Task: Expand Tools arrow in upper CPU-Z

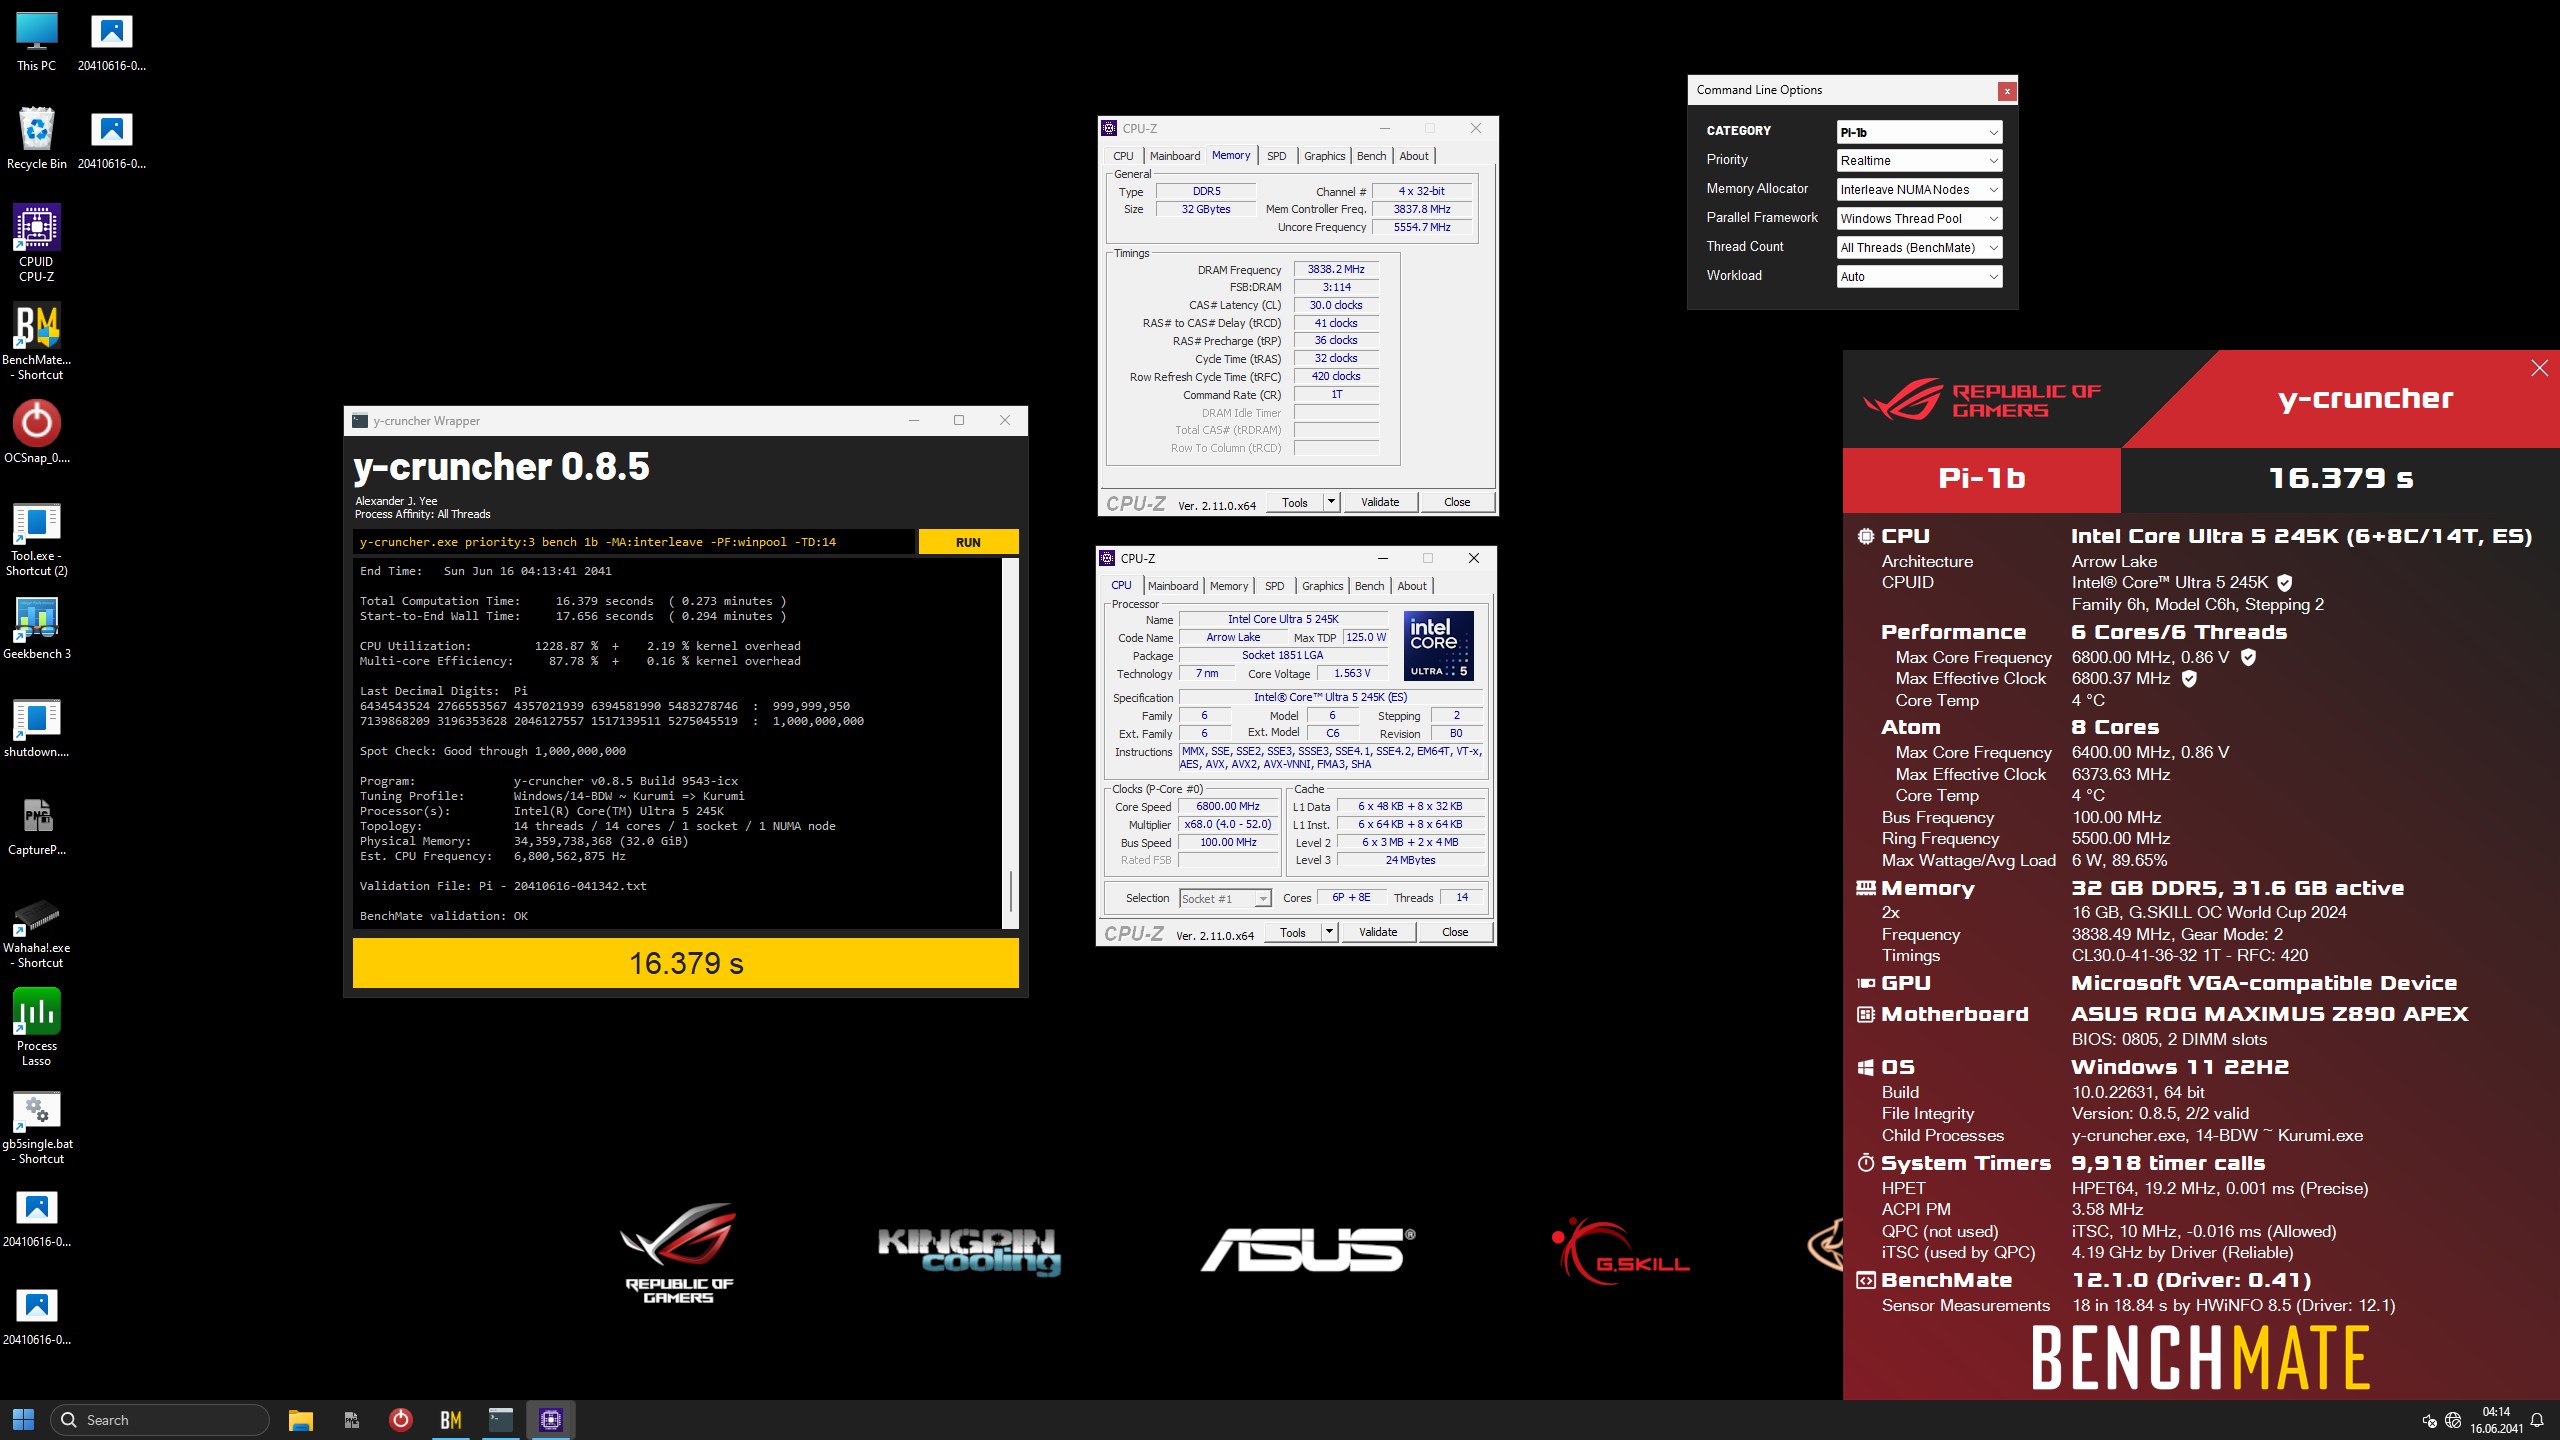Action: pyautogui.click(x=1331, y=502)
